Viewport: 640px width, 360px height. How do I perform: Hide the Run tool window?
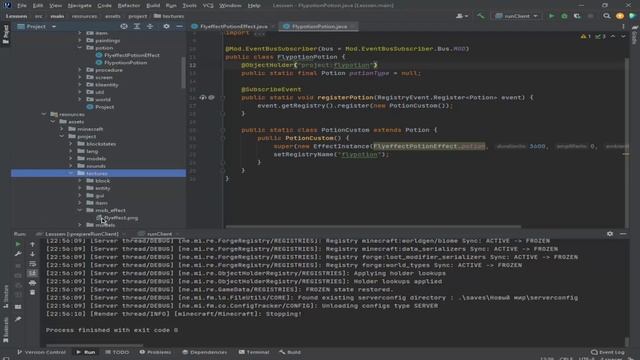(623, 234)
